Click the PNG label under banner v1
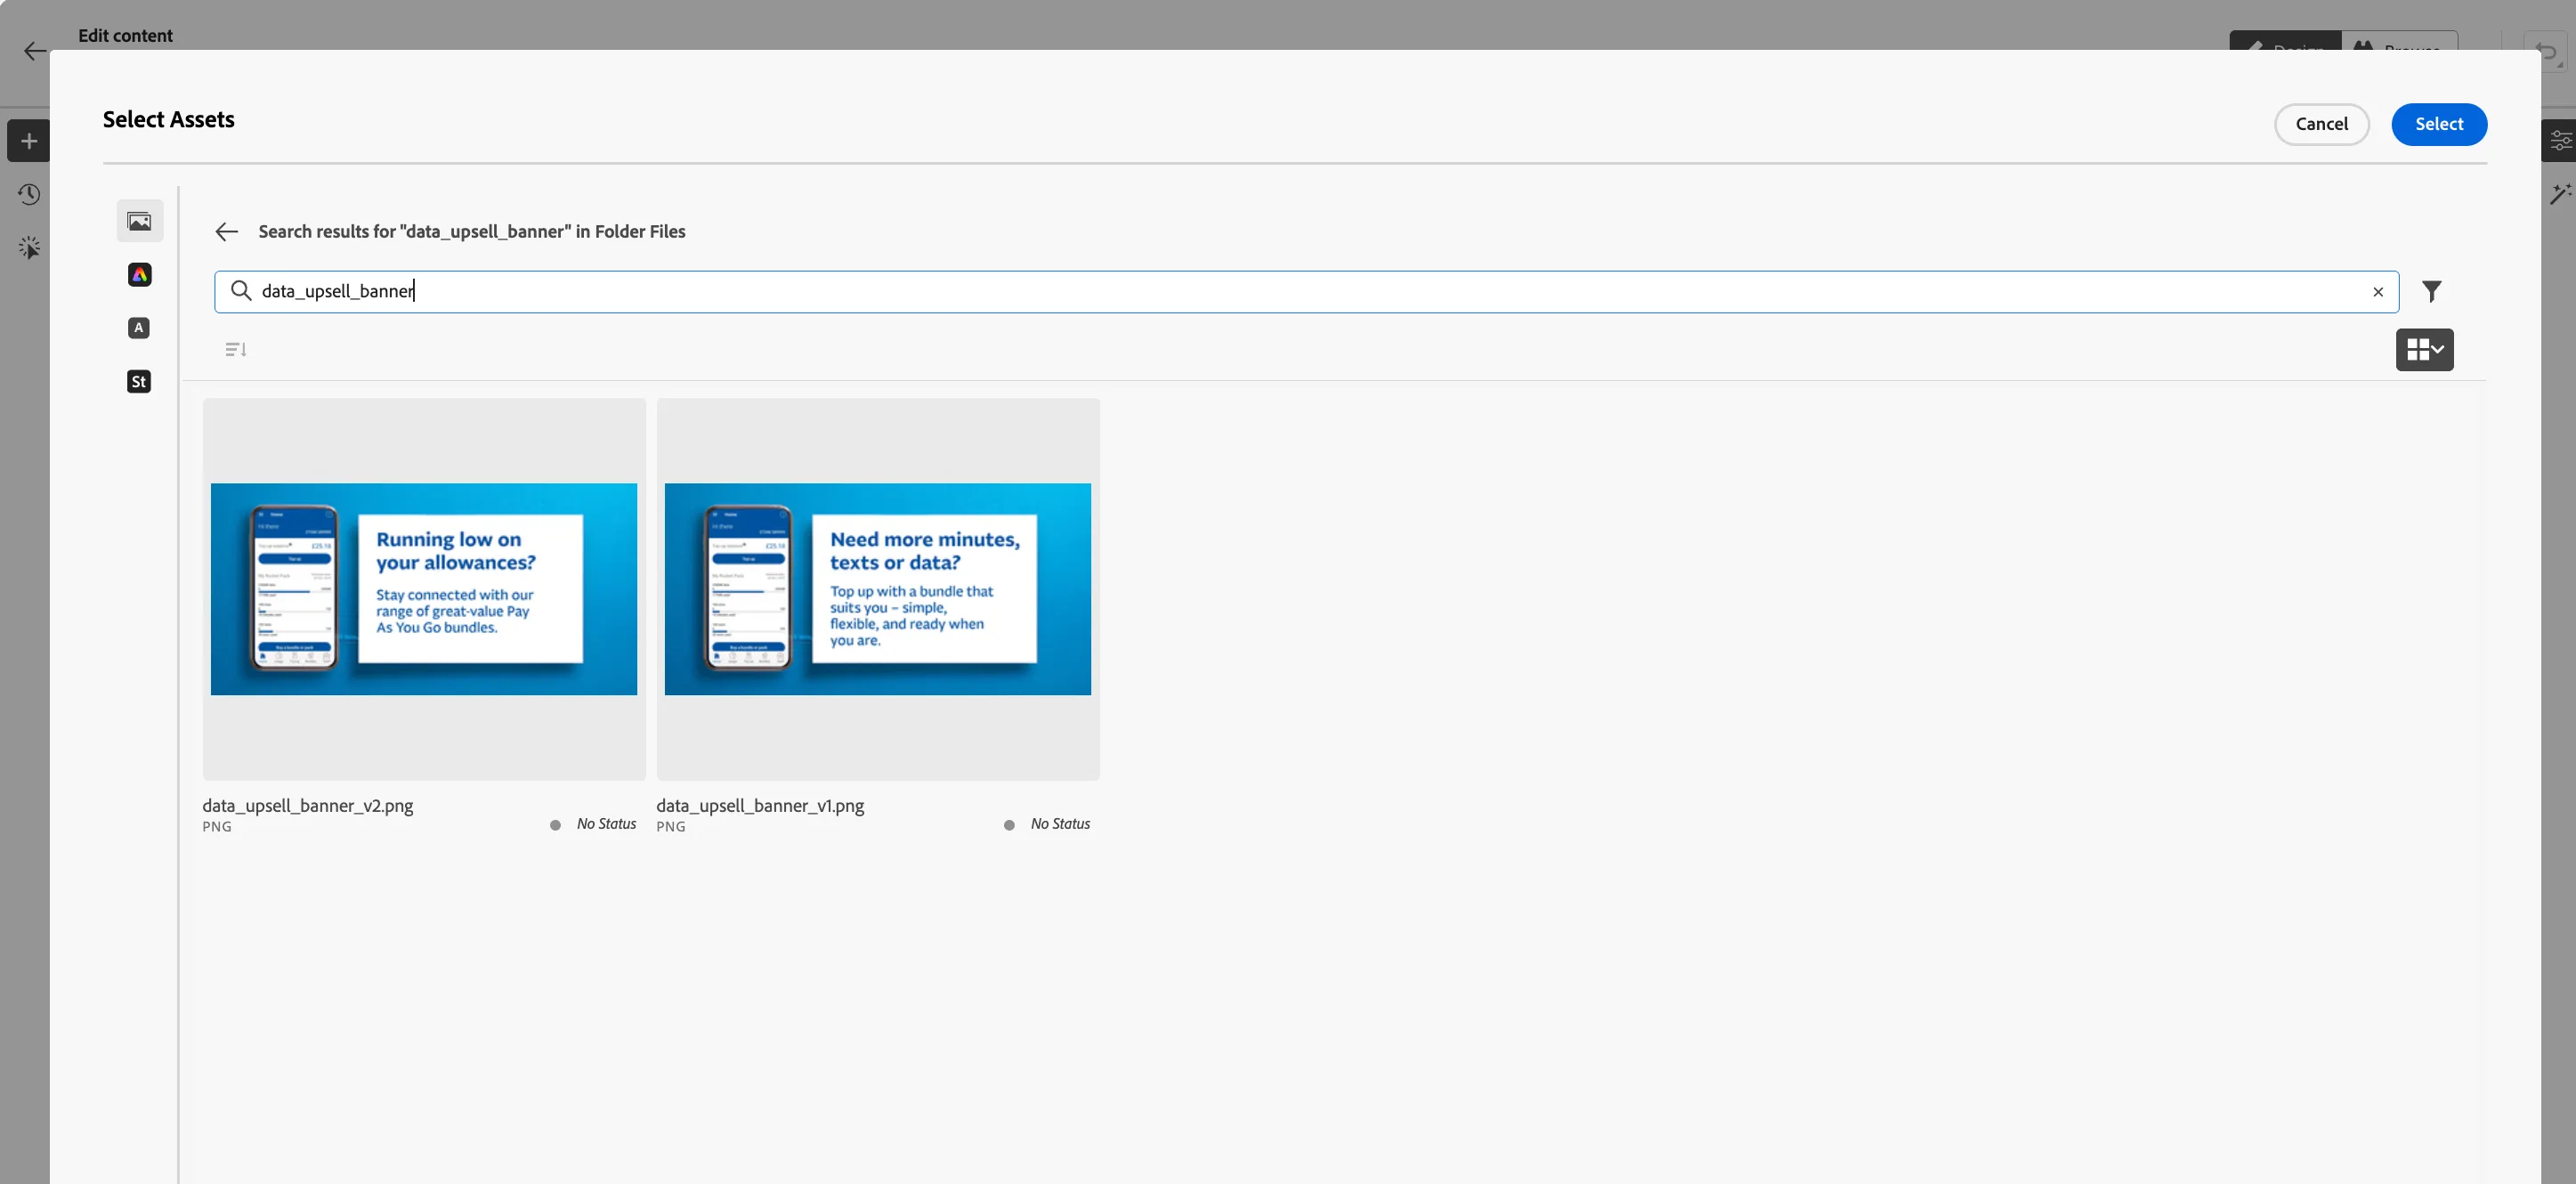 tap(671, 827)
